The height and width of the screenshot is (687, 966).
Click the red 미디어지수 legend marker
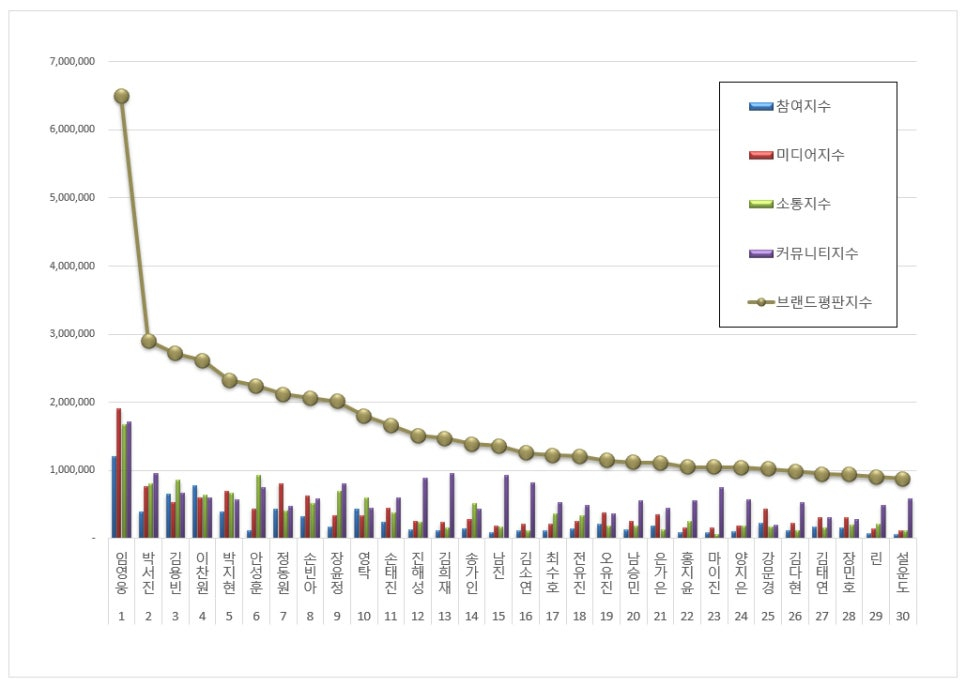(760, 155)
